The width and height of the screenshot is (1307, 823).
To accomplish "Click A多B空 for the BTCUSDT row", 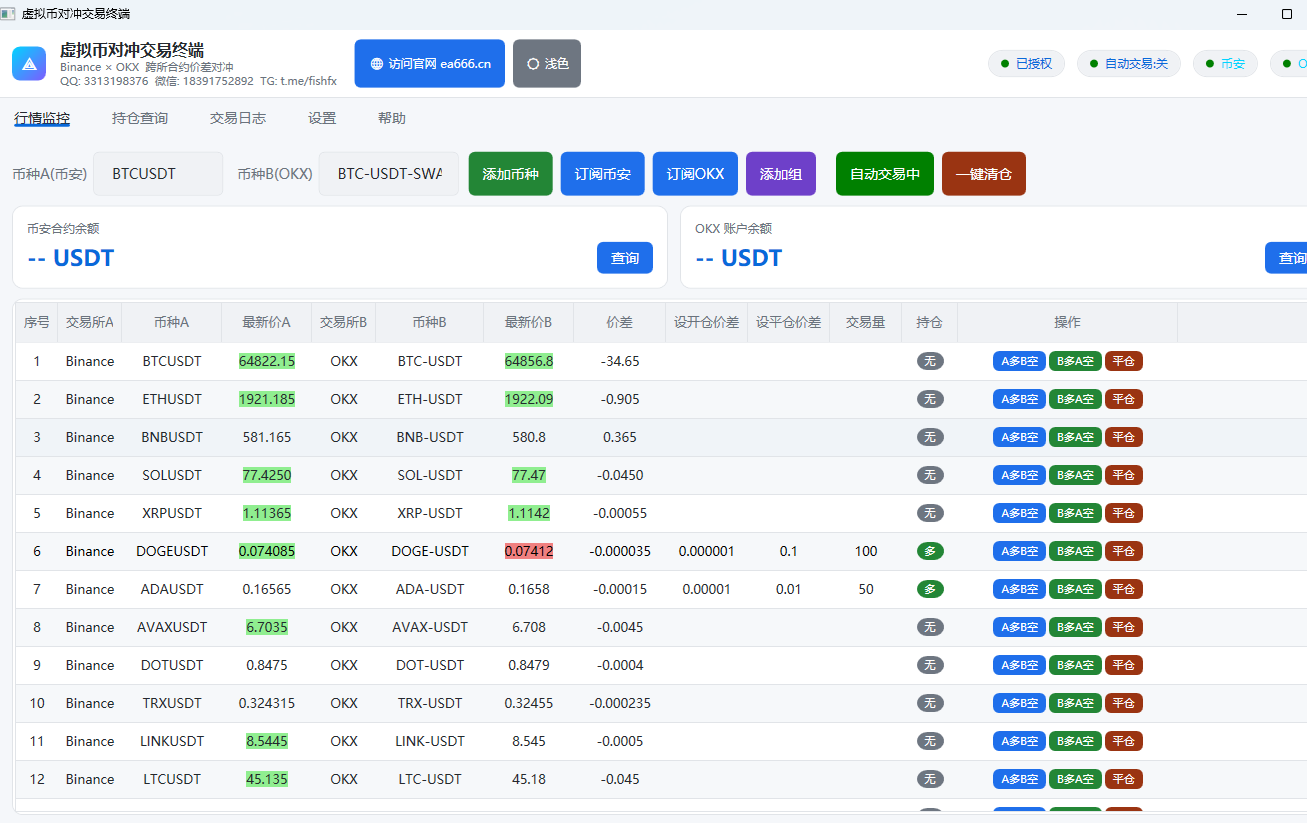I will pyautogui.click(x=1019, y=361).
